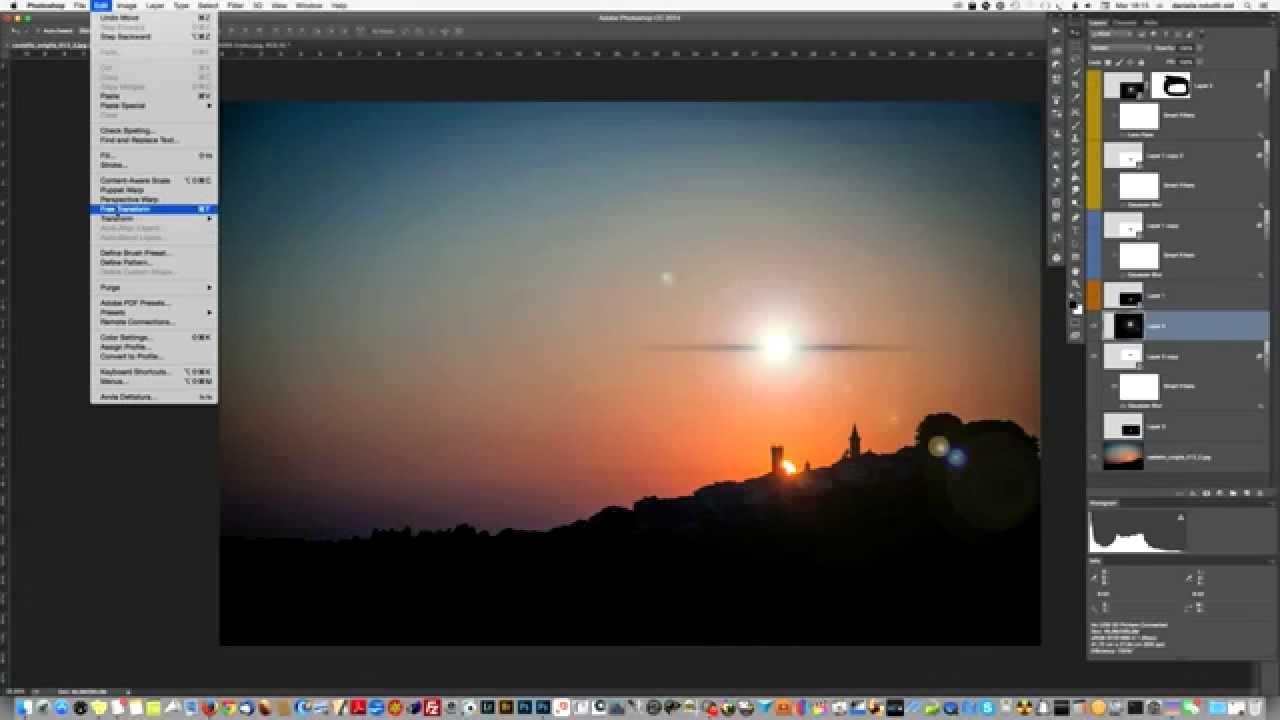This screenshot has height=720, width=1280.
Task: Expand the Paste Special submenu
Action: coord(153,105)
